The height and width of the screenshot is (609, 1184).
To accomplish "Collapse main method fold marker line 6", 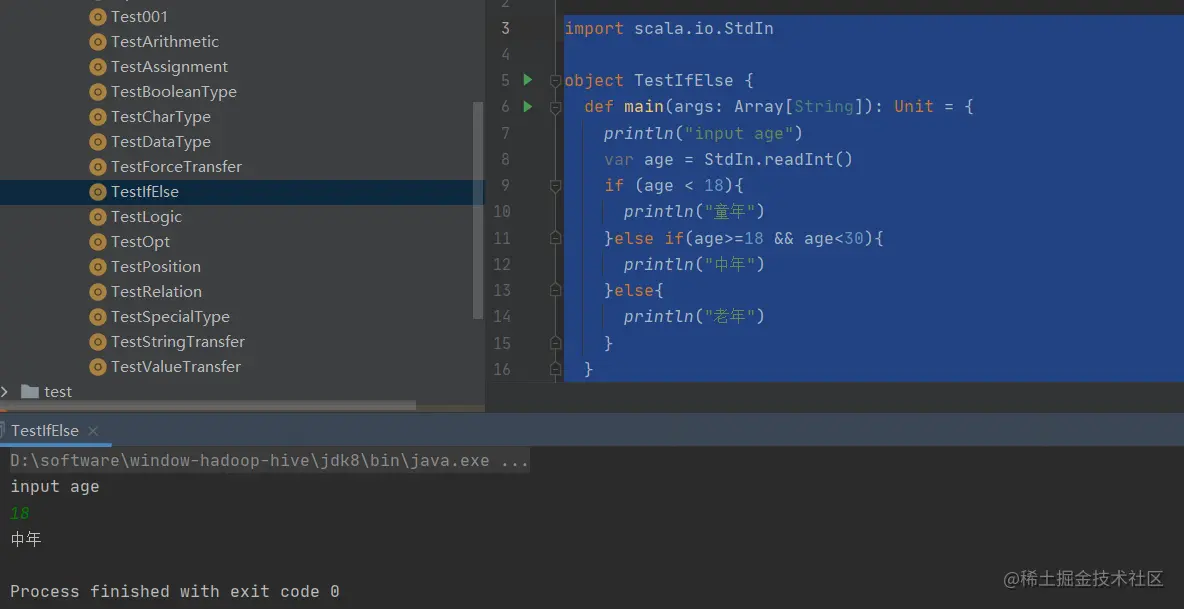I will [x=556, y=107].
